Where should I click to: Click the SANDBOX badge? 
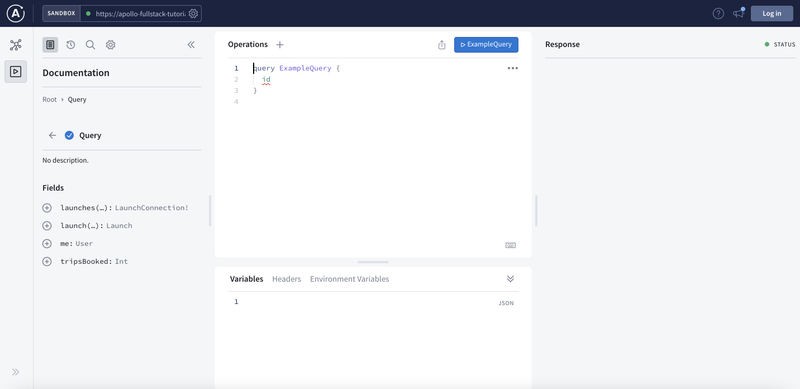61,14
